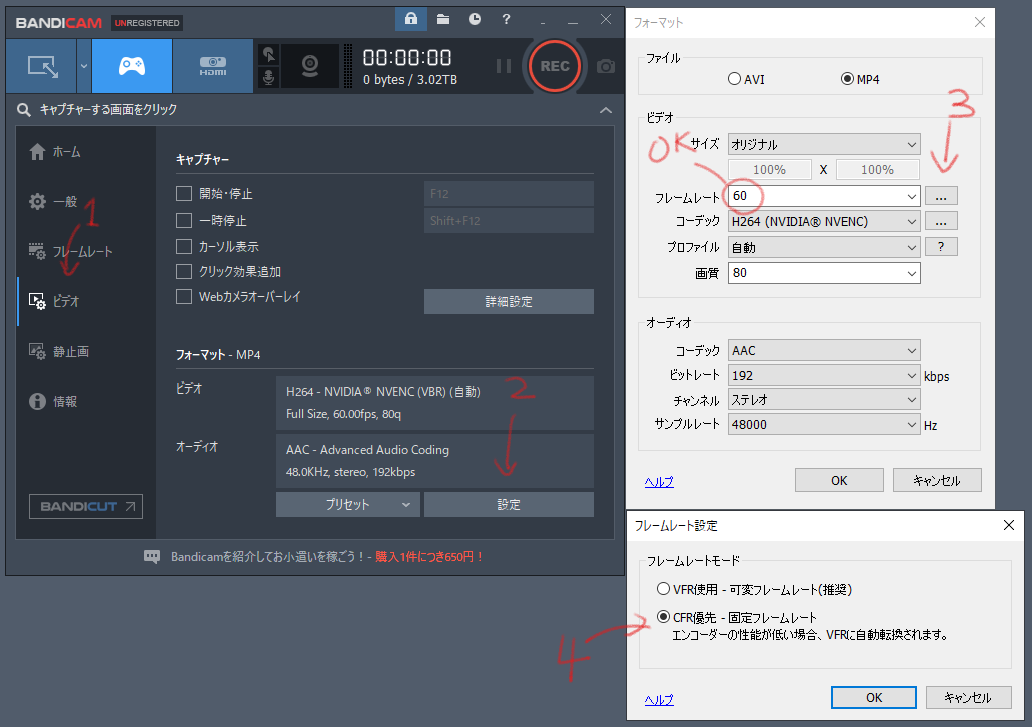Open recording mode dropdown arrow beside screen mode
The image size is (1032, 727).
tap(84, 66)
